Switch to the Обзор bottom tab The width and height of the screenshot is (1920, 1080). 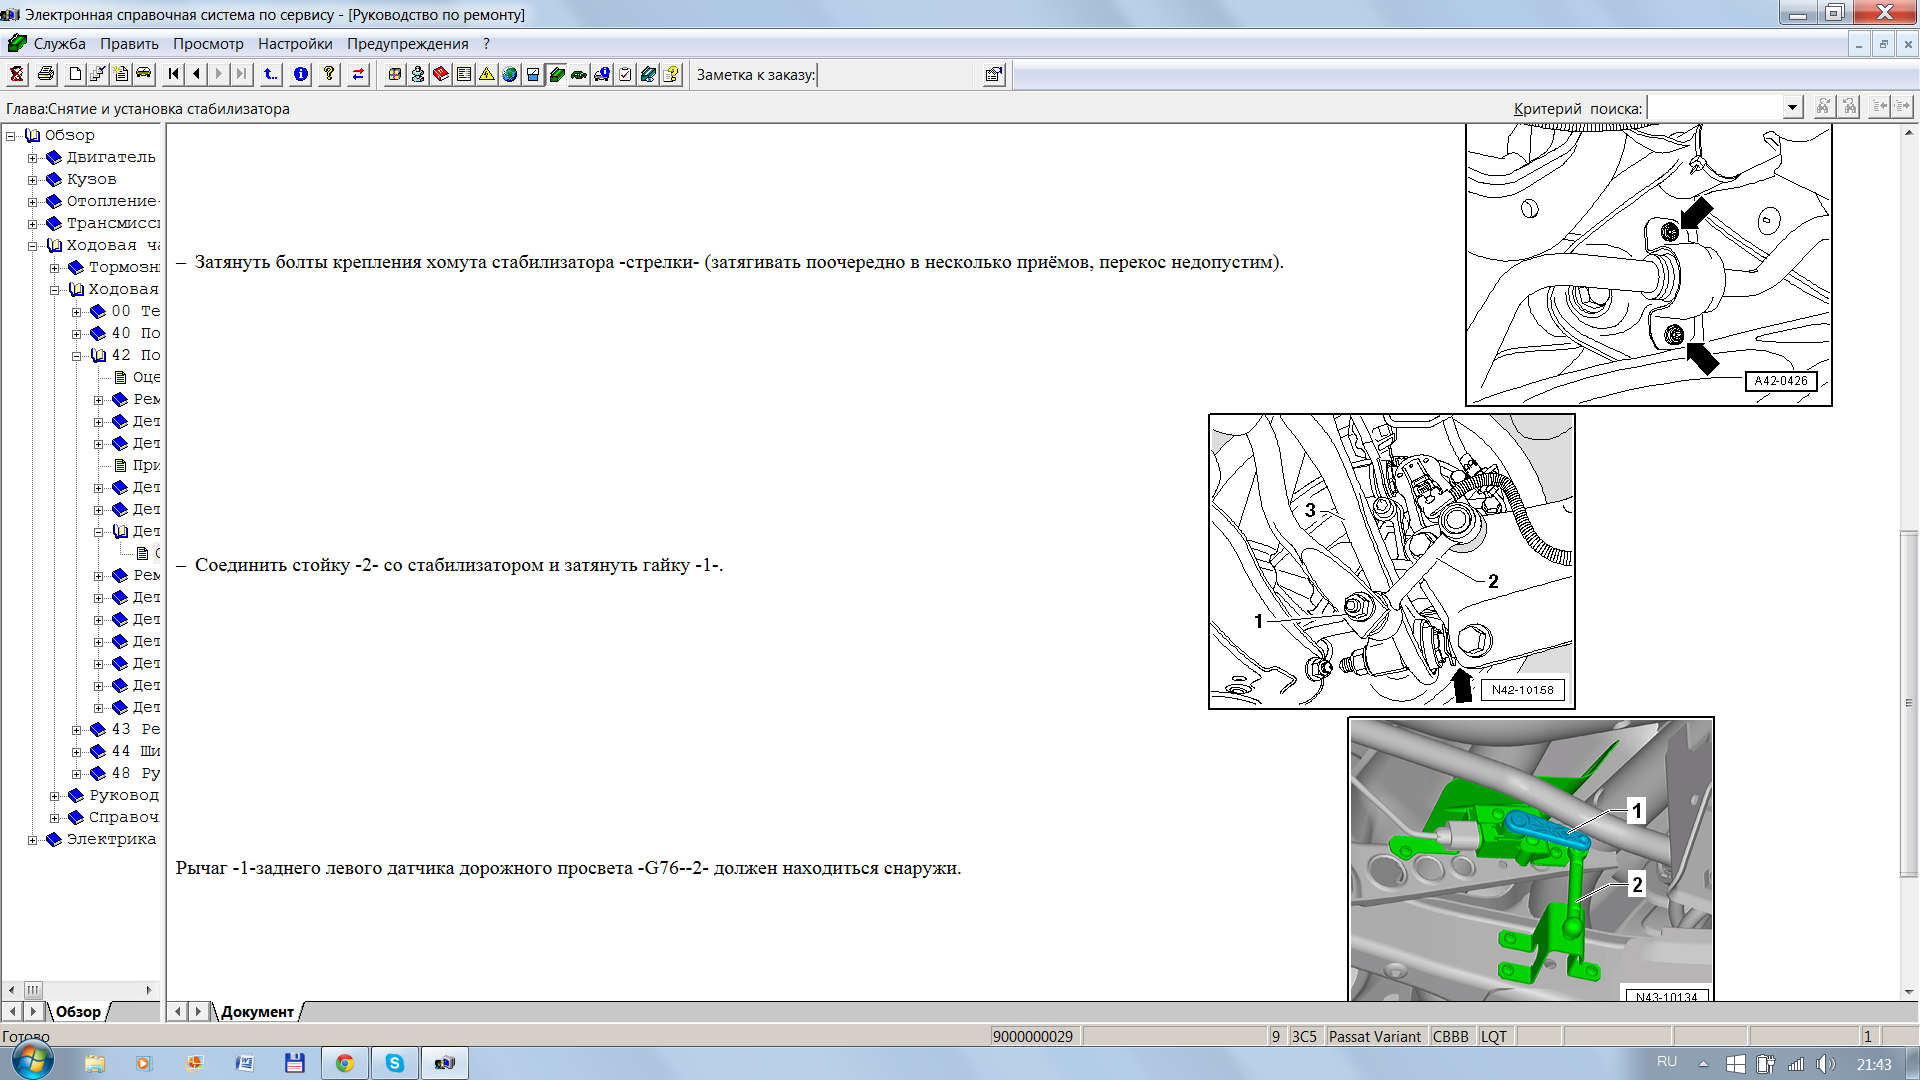pos(78,1012)
